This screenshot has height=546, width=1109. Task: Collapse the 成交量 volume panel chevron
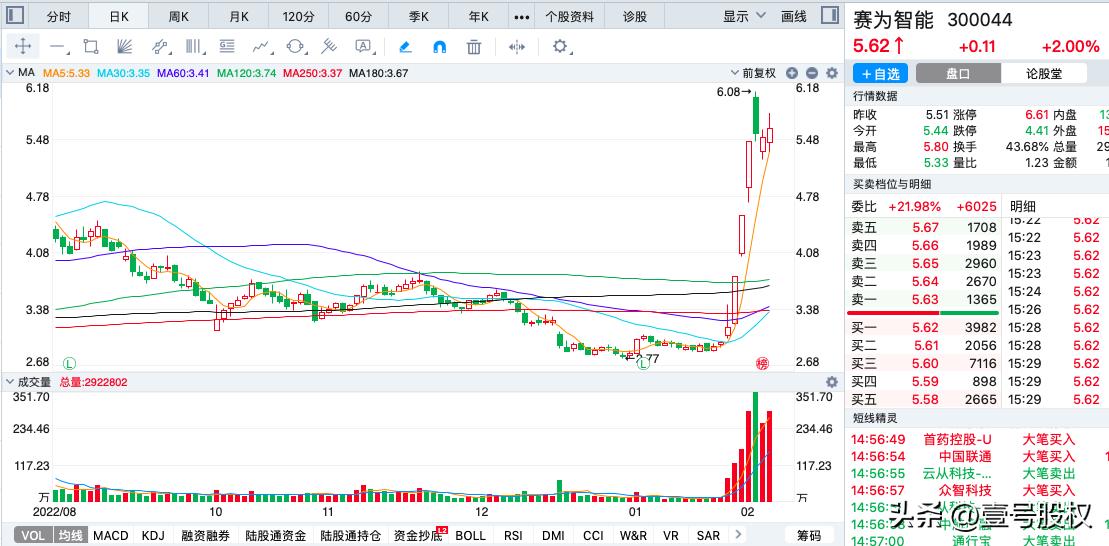point(10,382)
